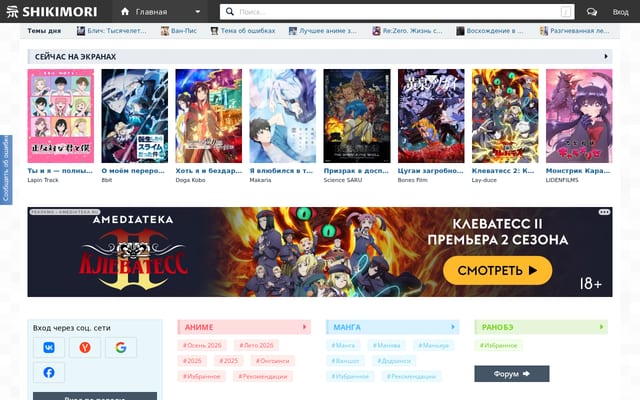This screenshot has width=640, height=400.
Task: Open the Восхождение в ... topic link
Action: (x=495, y=31)
